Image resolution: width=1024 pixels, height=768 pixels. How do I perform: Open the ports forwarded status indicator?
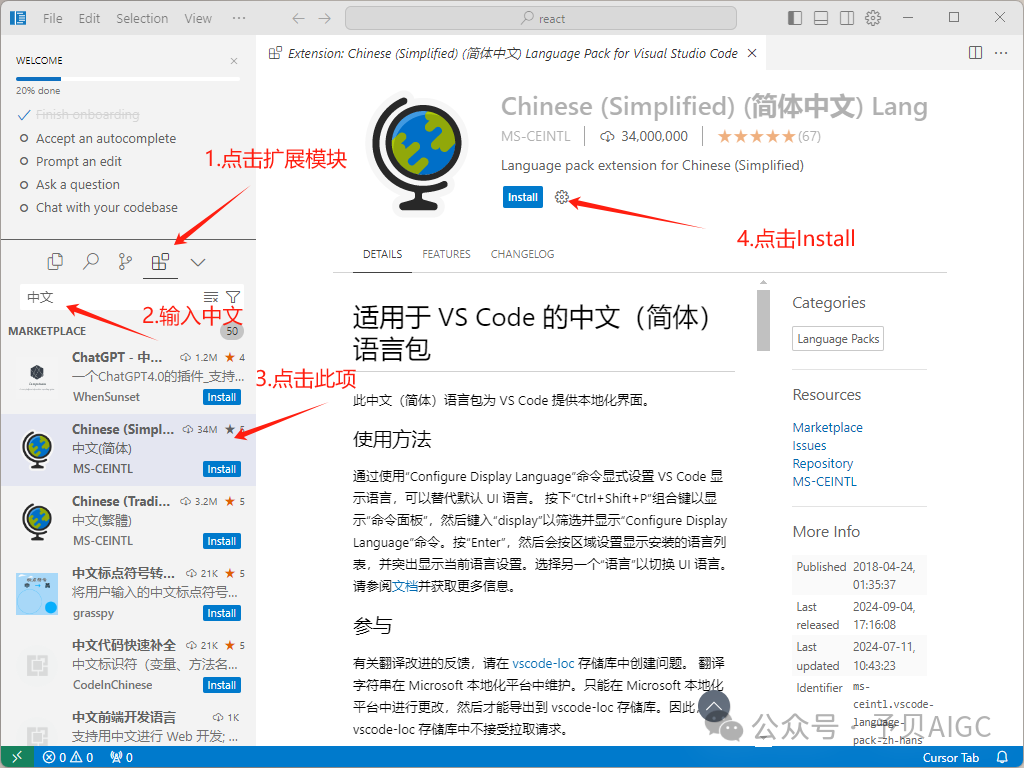[x=121, y=758]
